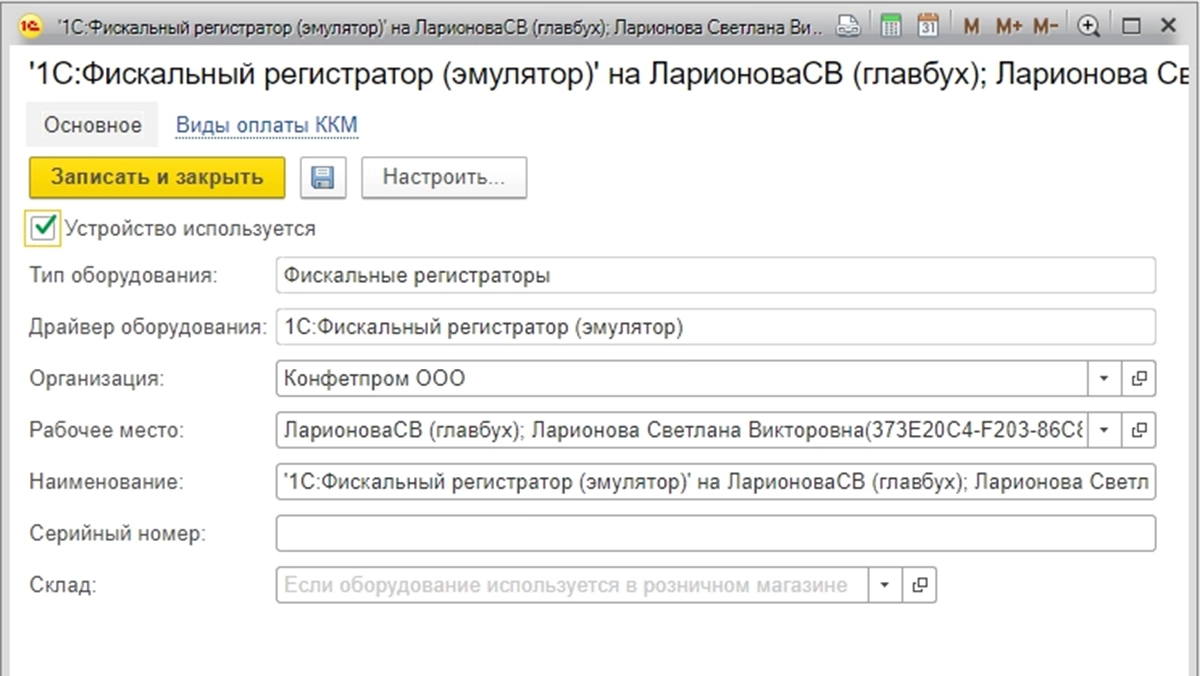Click the Наименование input field
The width and height of the screenshot is (1200, 676).
(x=716, y=482)
